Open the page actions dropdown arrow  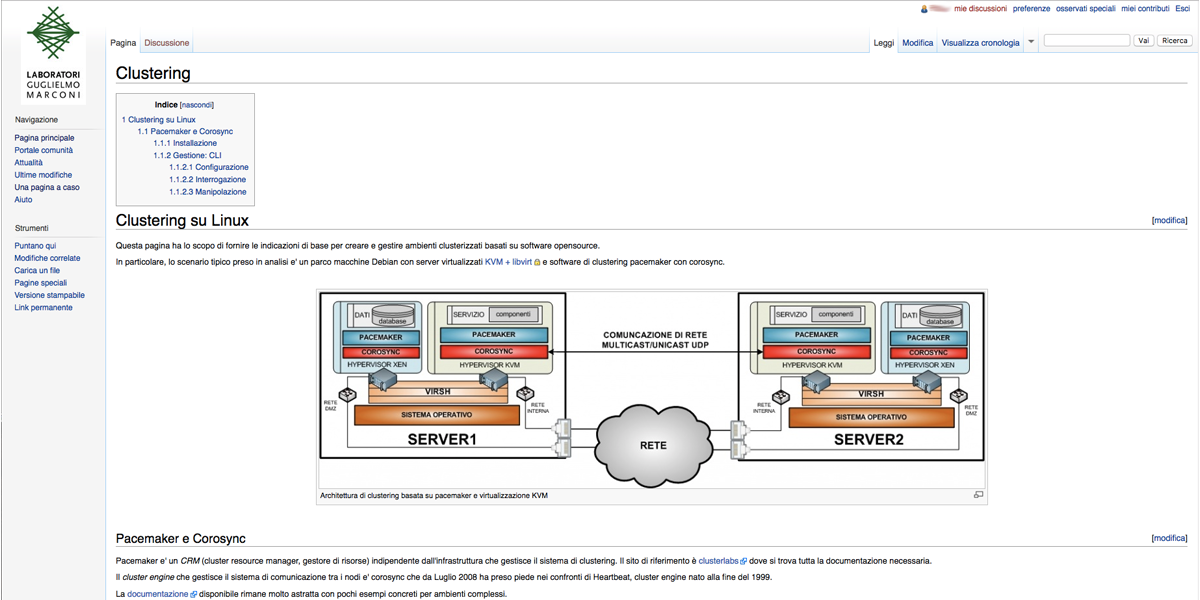[1031, 42]
